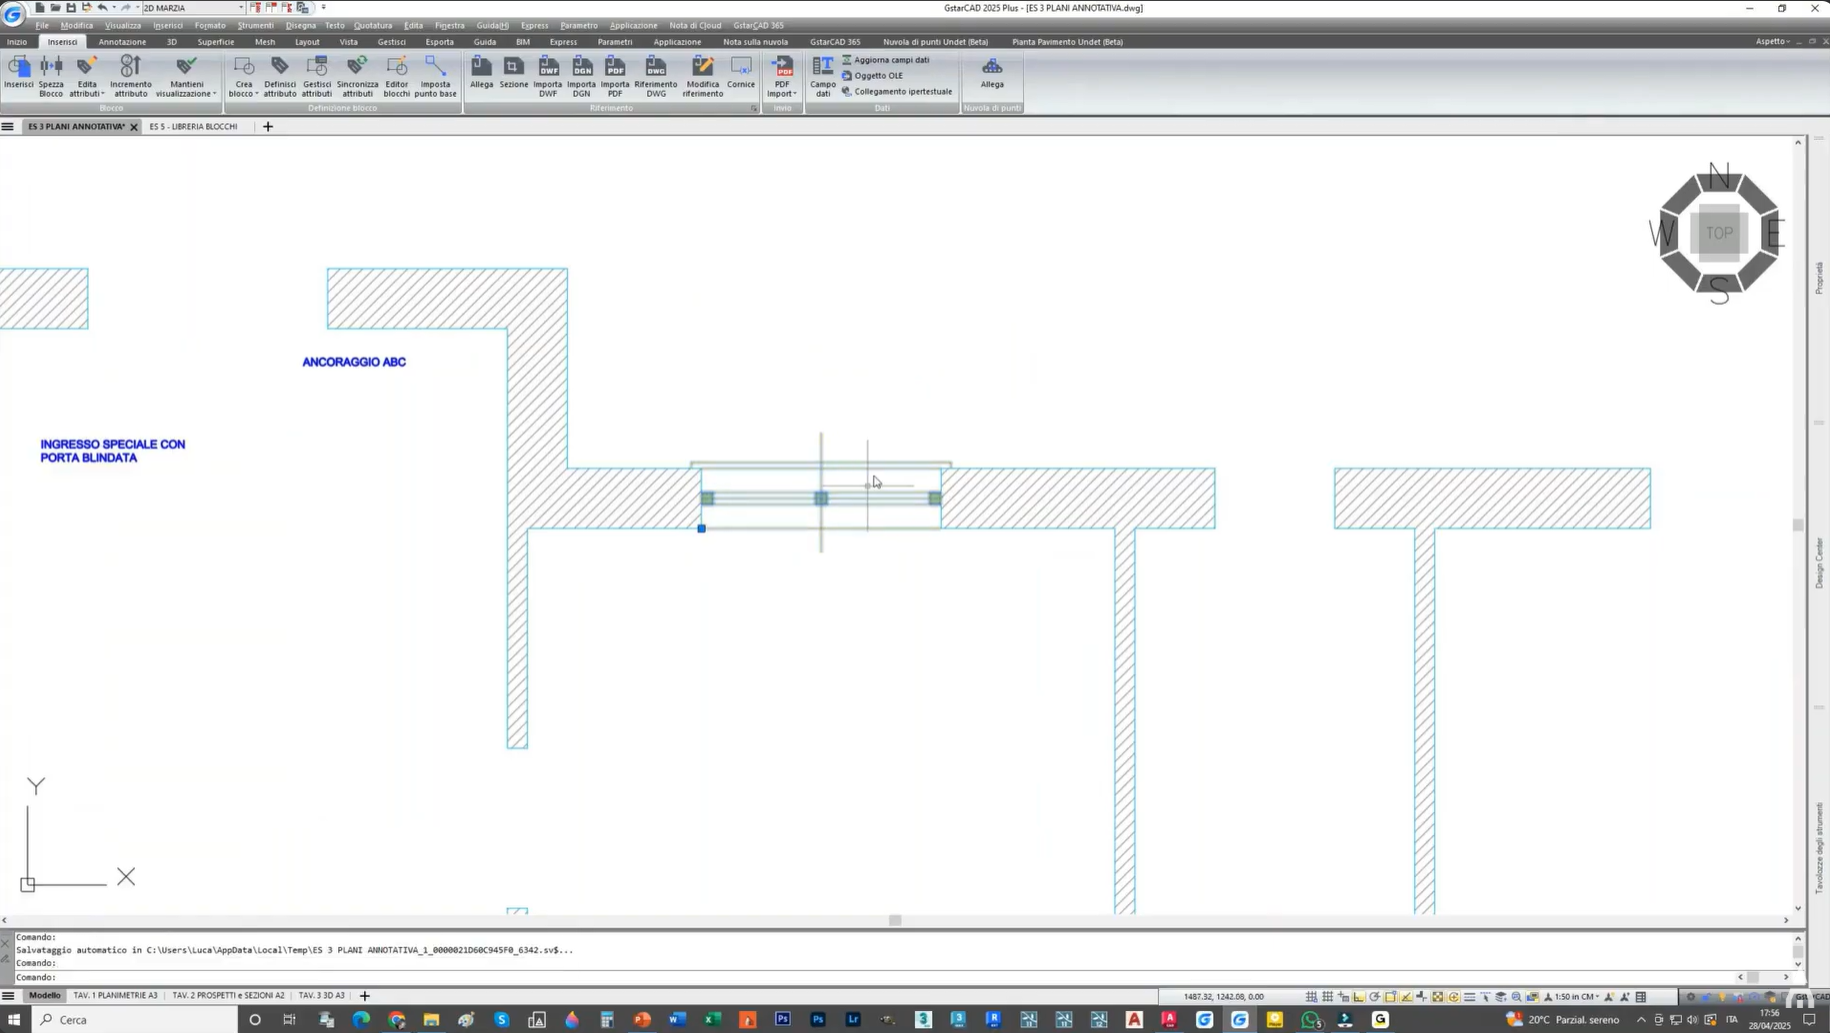The height and width of the screenshot is (1033, 1830).
Task: Click the Inserisci block icon
Action: pyautogui.click(x=18, y=74)
